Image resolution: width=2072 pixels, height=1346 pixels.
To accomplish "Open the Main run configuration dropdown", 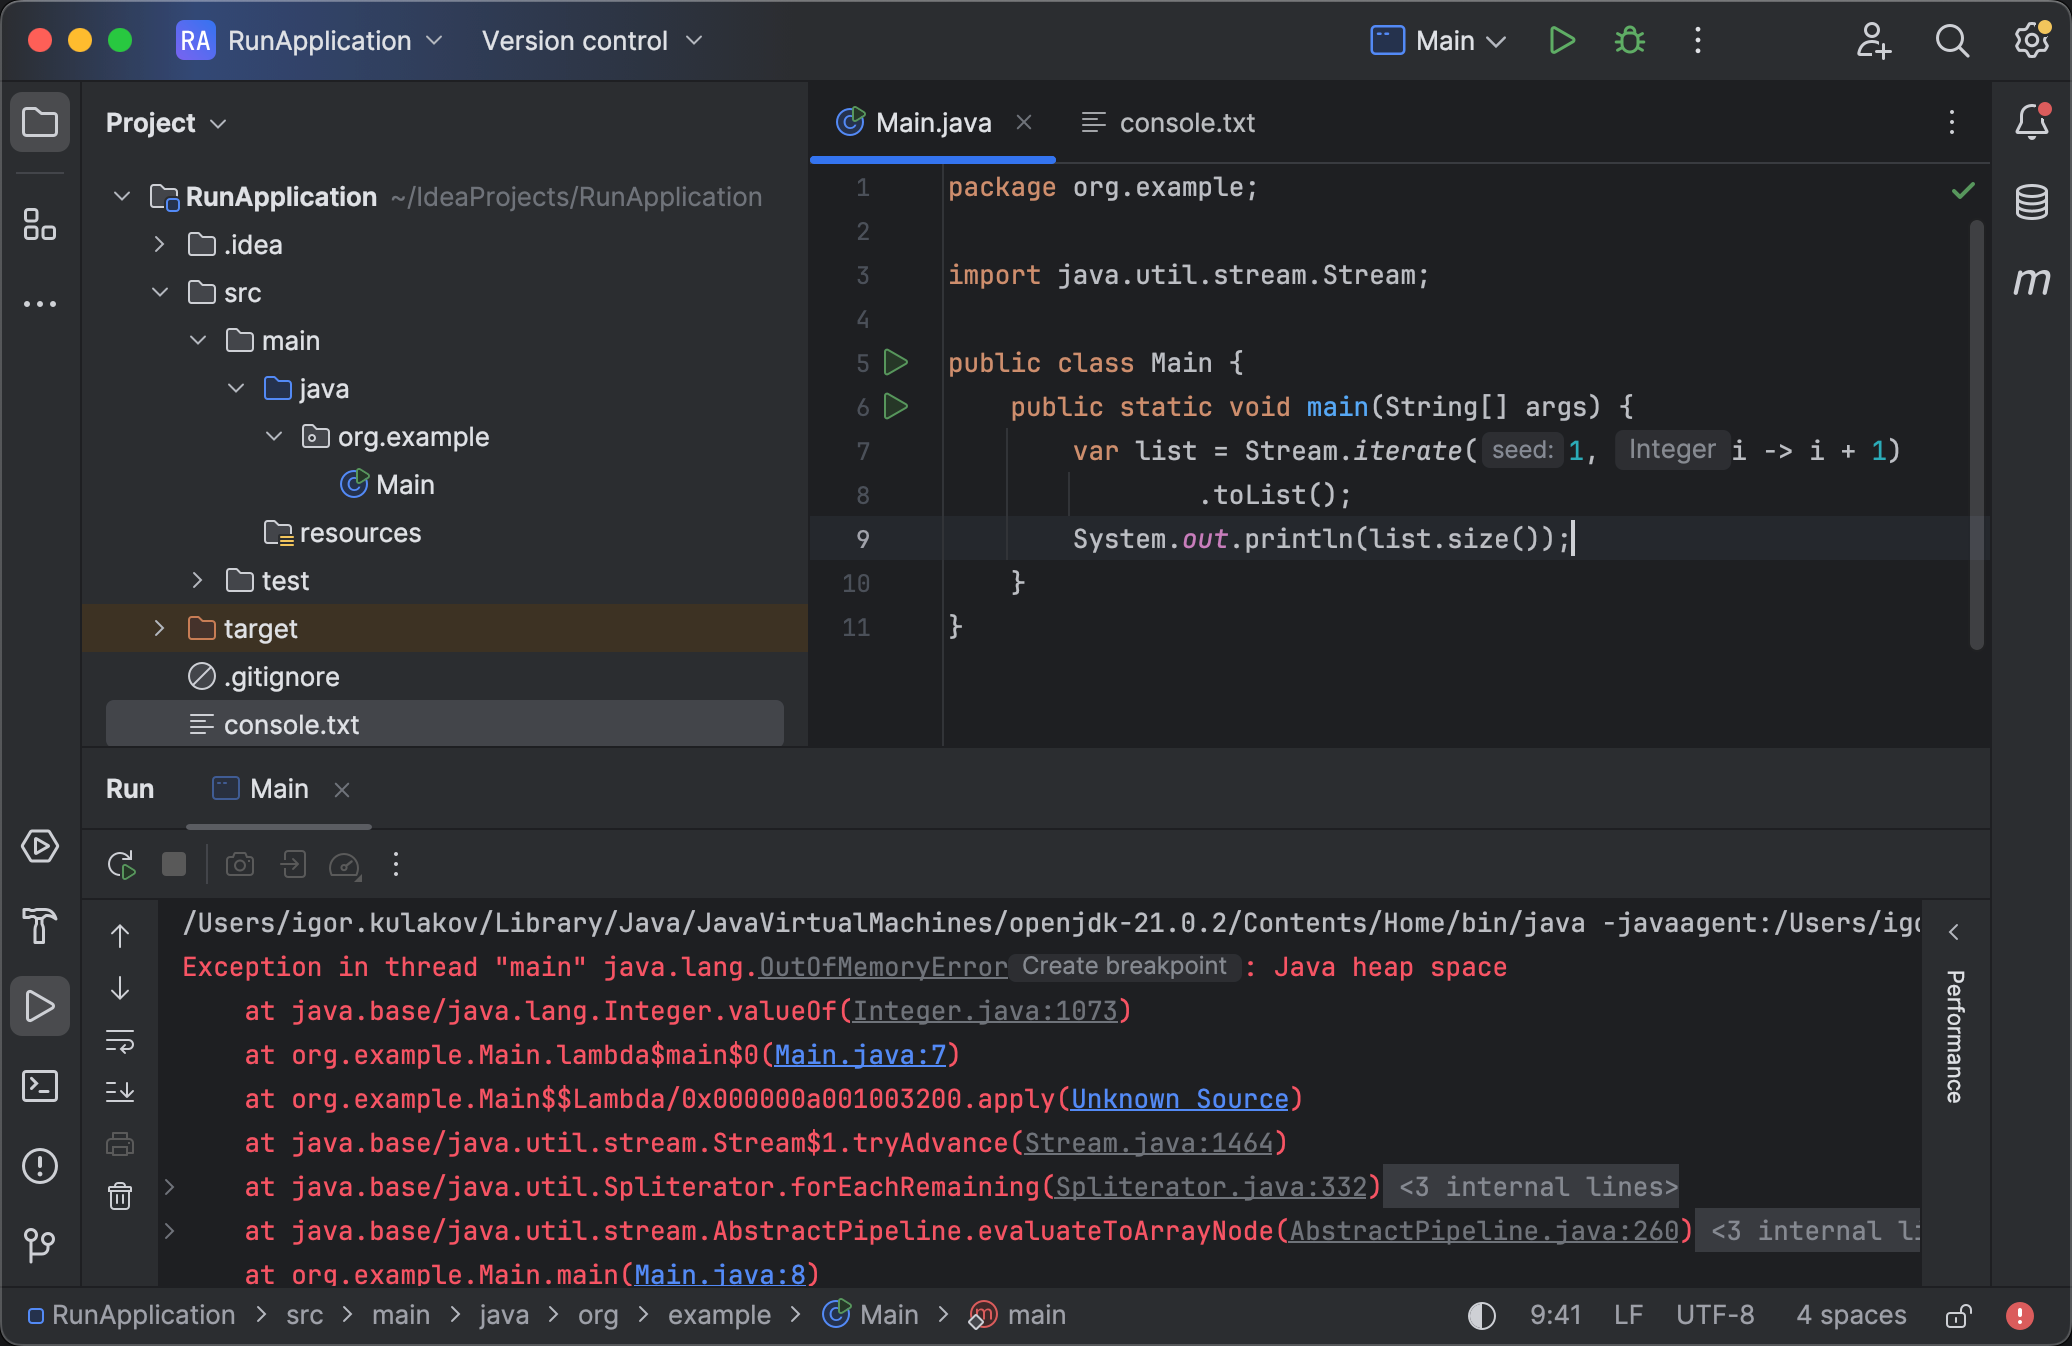I will click(1438, 41).
